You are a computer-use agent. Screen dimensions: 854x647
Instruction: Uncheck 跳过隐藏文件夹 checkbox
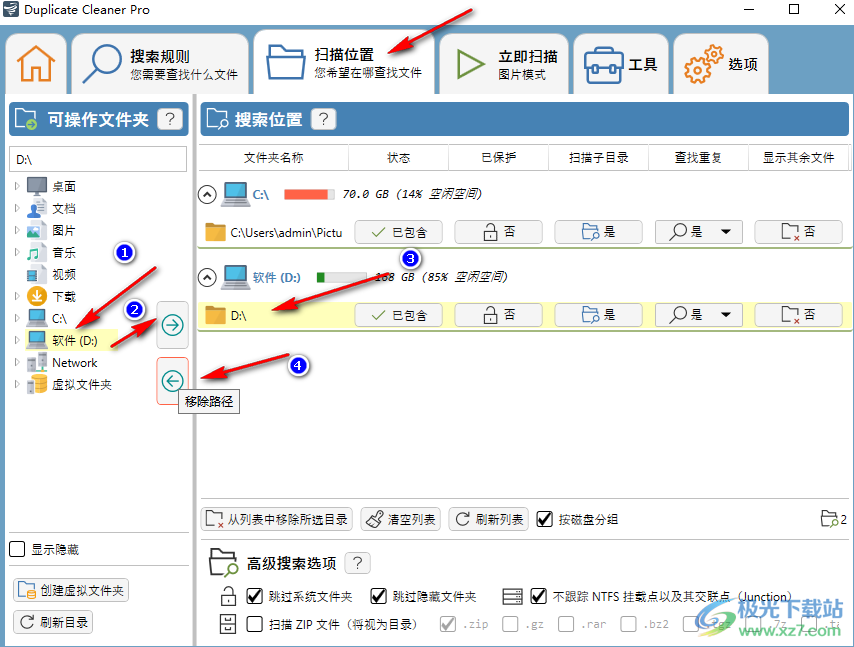379,596
